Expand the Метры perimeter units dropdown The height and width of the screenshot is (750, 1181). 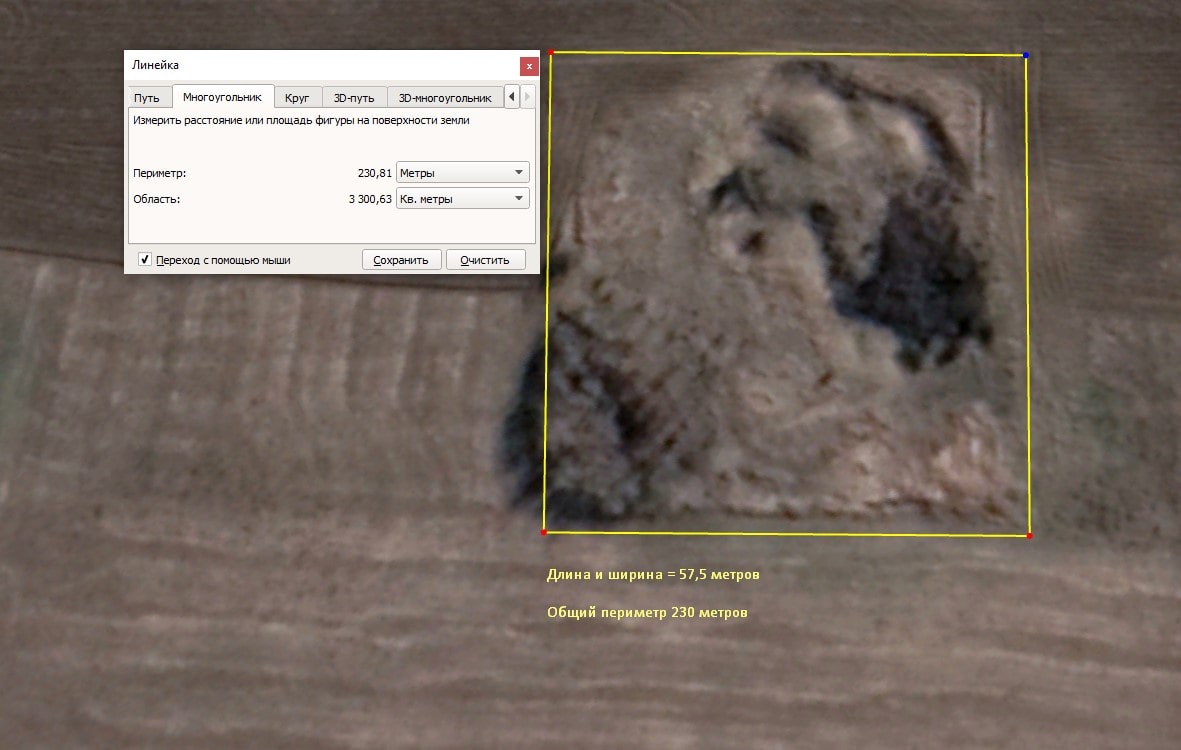tap(463, 173)
